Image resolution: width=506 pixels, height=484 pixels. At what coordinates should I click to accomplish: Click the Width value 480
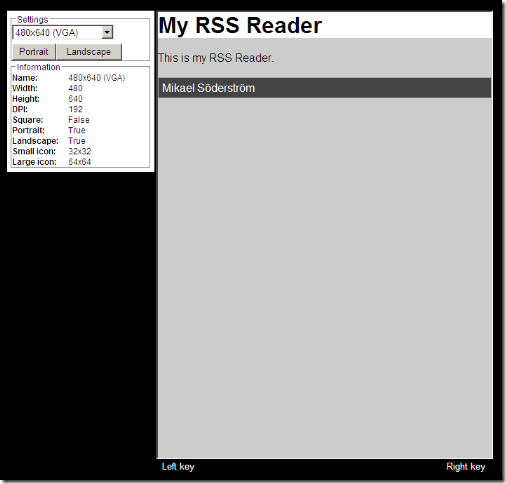coord(75,88)
